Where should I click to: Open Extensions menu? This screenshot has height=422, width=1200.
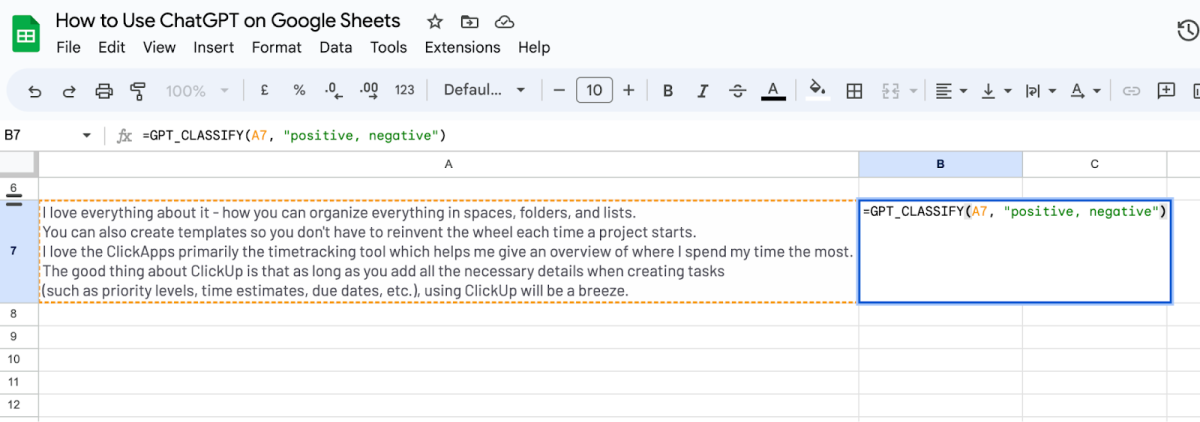coord(463,47)
